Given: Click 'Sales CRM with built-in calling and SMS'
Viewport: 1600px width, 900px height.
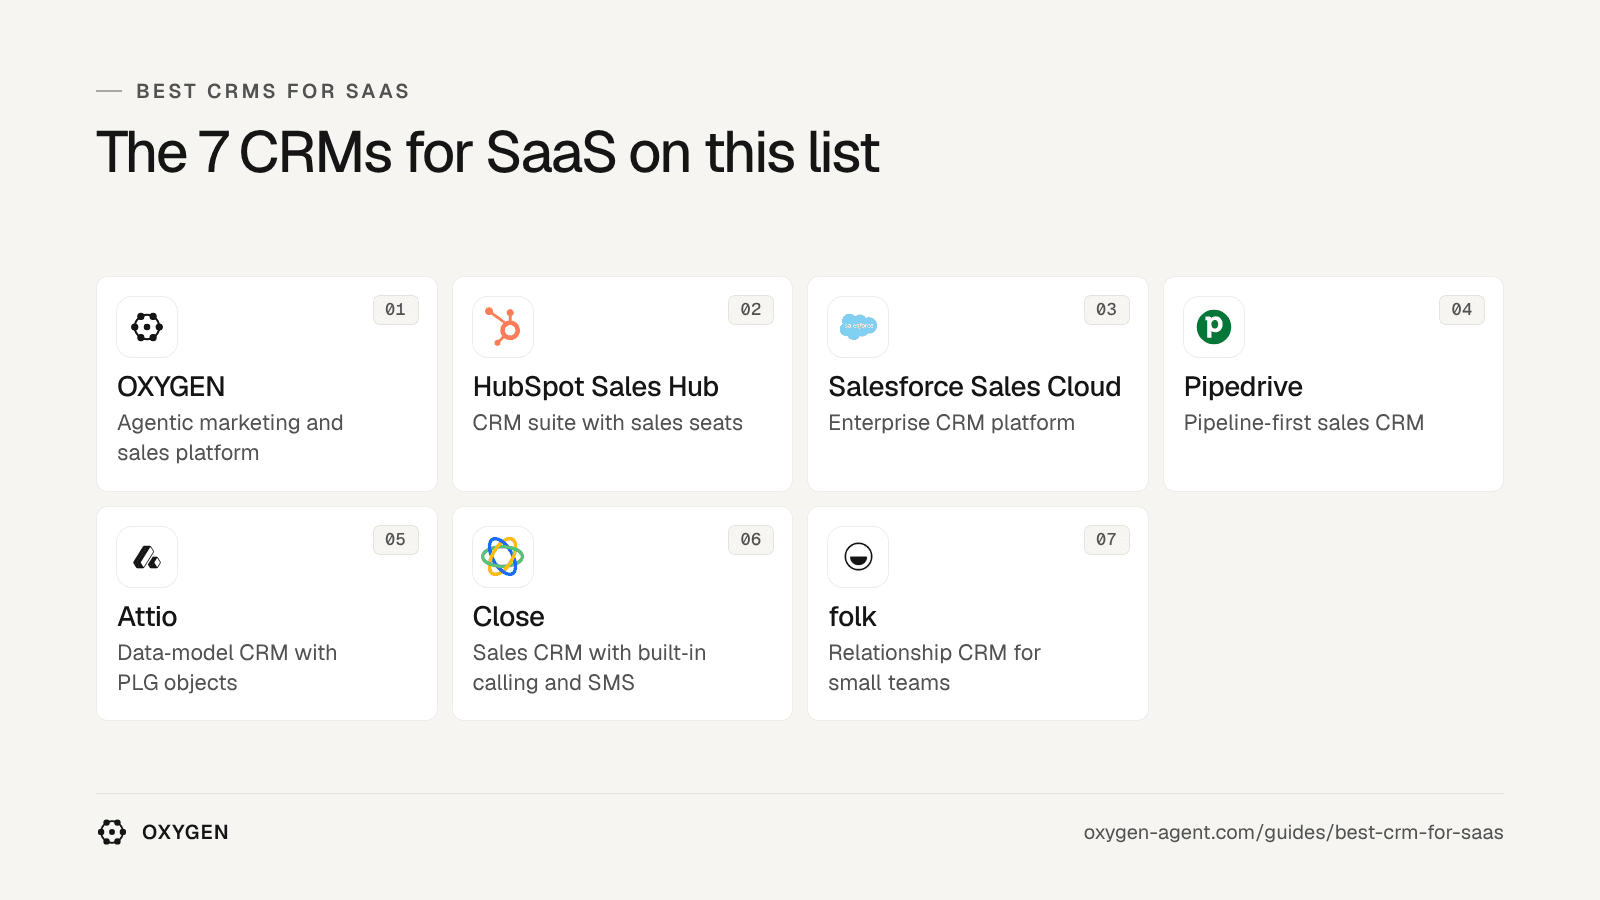Looking at the screenshot, I should pos(590,668).
